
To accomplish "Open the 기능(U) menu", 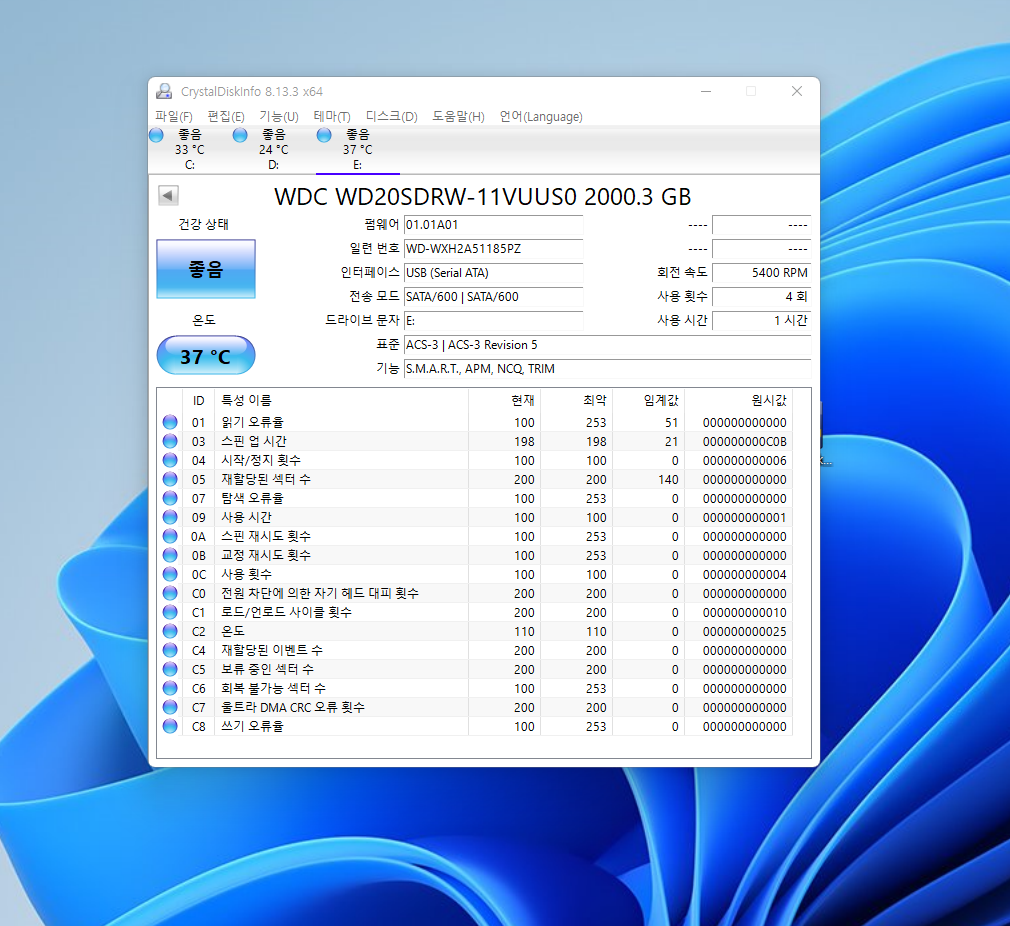I will tap(279, 117).
